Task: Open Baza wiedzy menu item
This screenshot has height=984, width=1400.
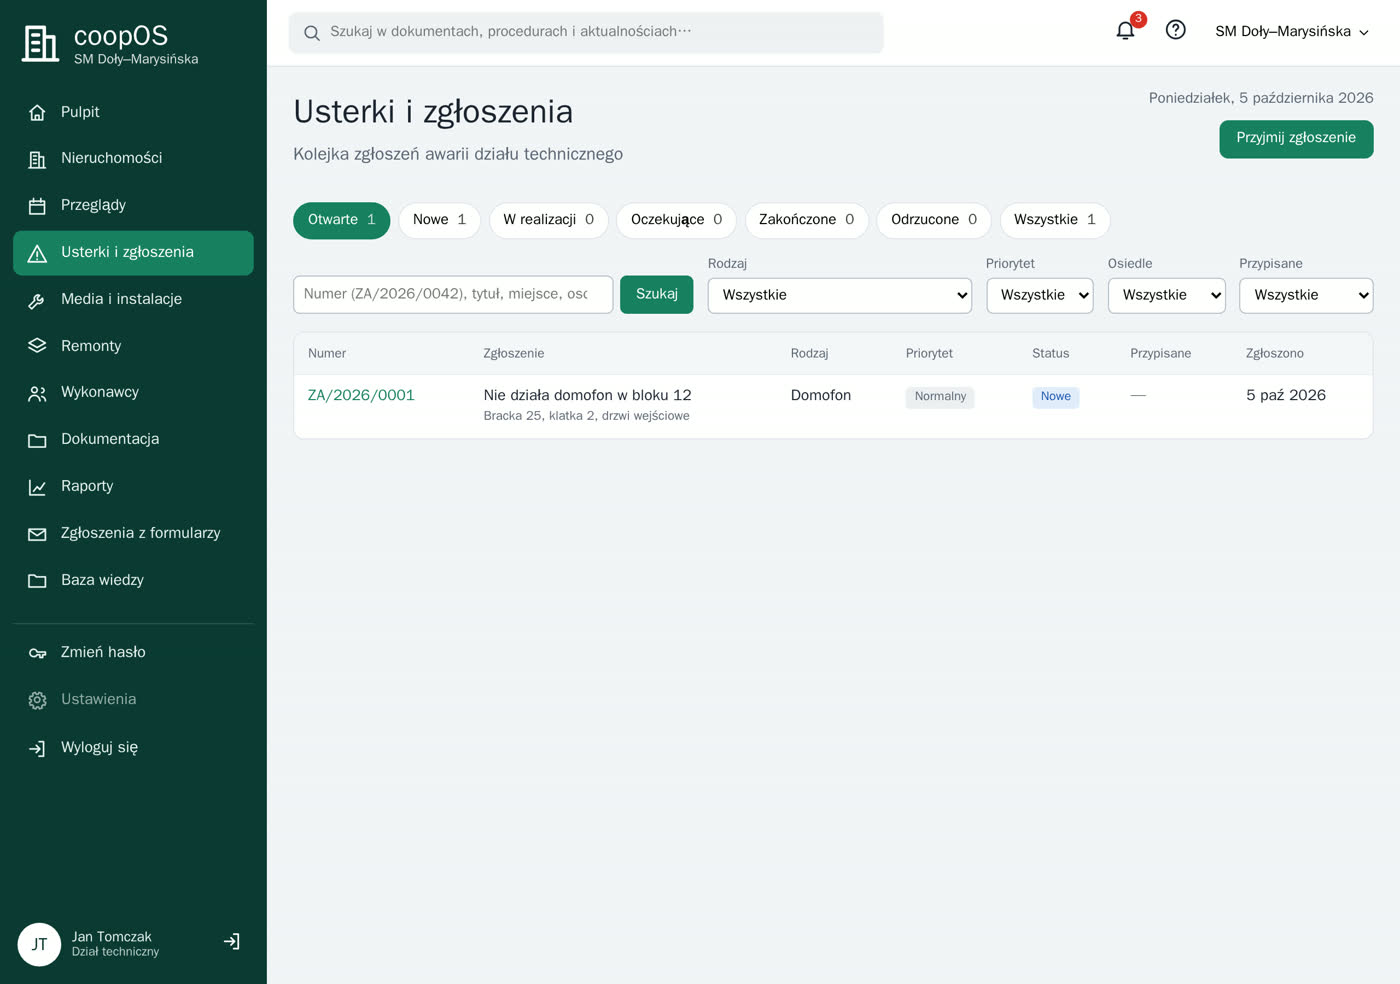Action: [x=133, y=580]
